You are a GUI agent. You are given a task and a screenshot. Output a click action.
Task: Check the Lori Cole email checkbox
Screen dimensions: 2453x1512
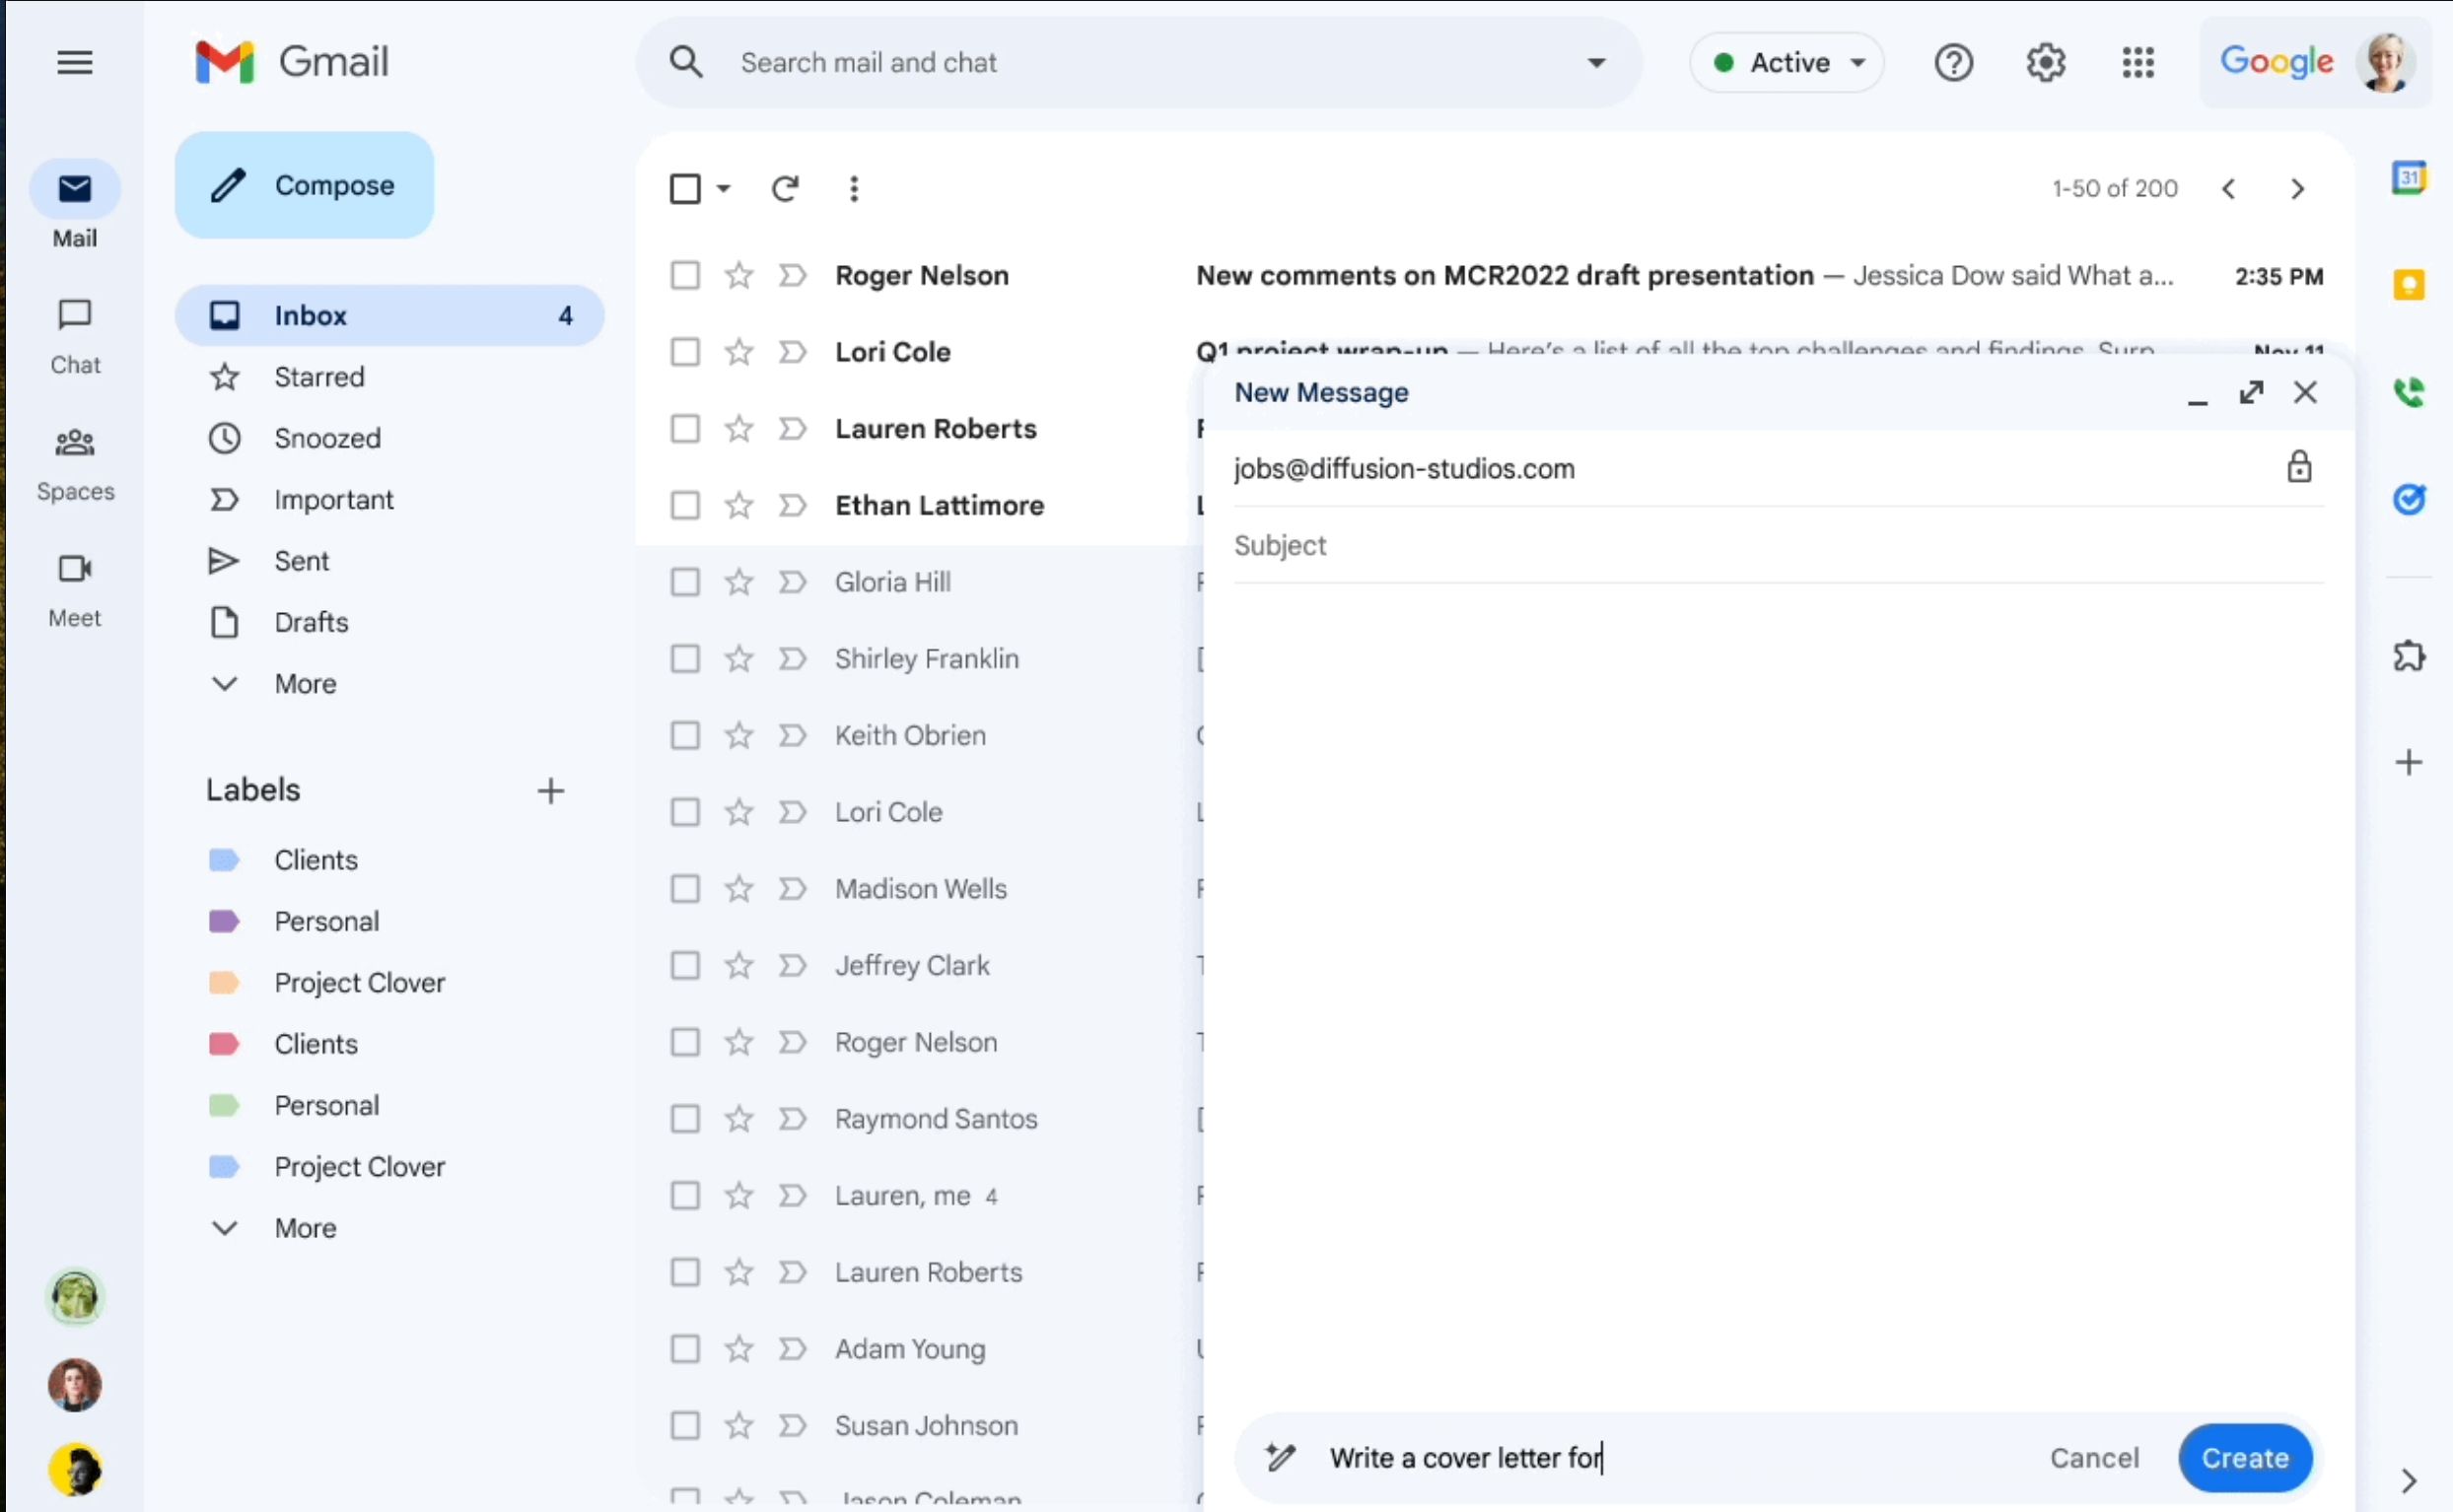click(x=685, y=352)
